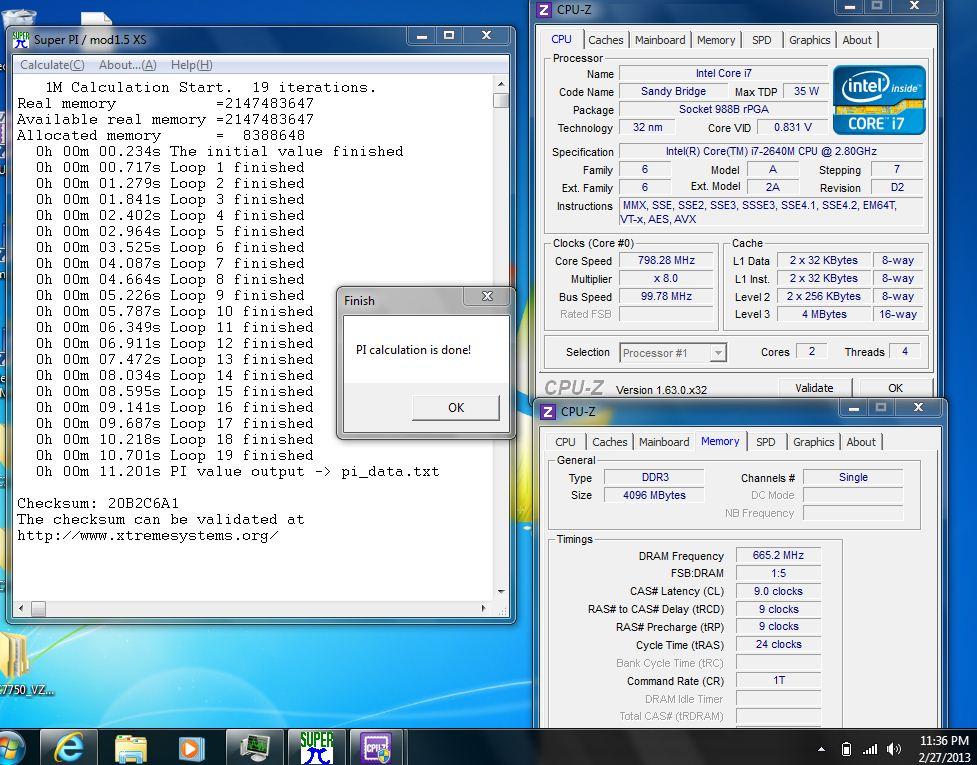Screen dimensions: 977x765
Task: Click memory Size 4096 MBytes value
Action: click(x=654, y=495)
